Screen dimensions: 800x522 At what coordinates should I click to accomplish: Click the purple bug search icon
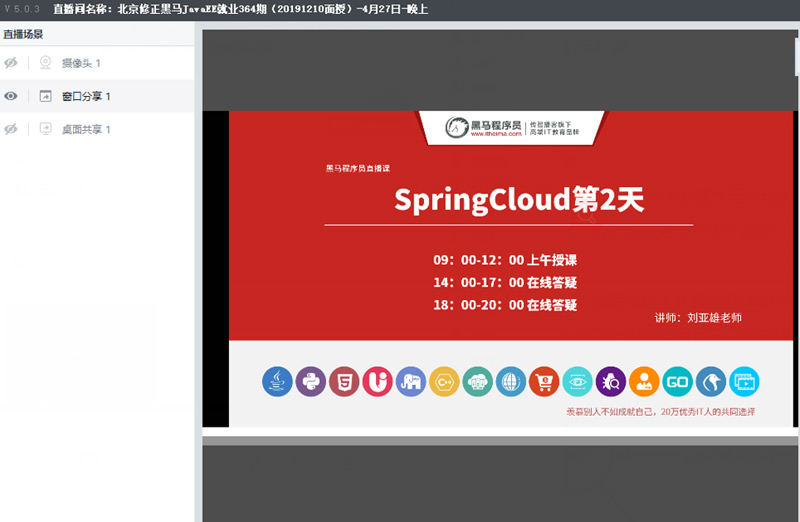click(x=611, y=382)
